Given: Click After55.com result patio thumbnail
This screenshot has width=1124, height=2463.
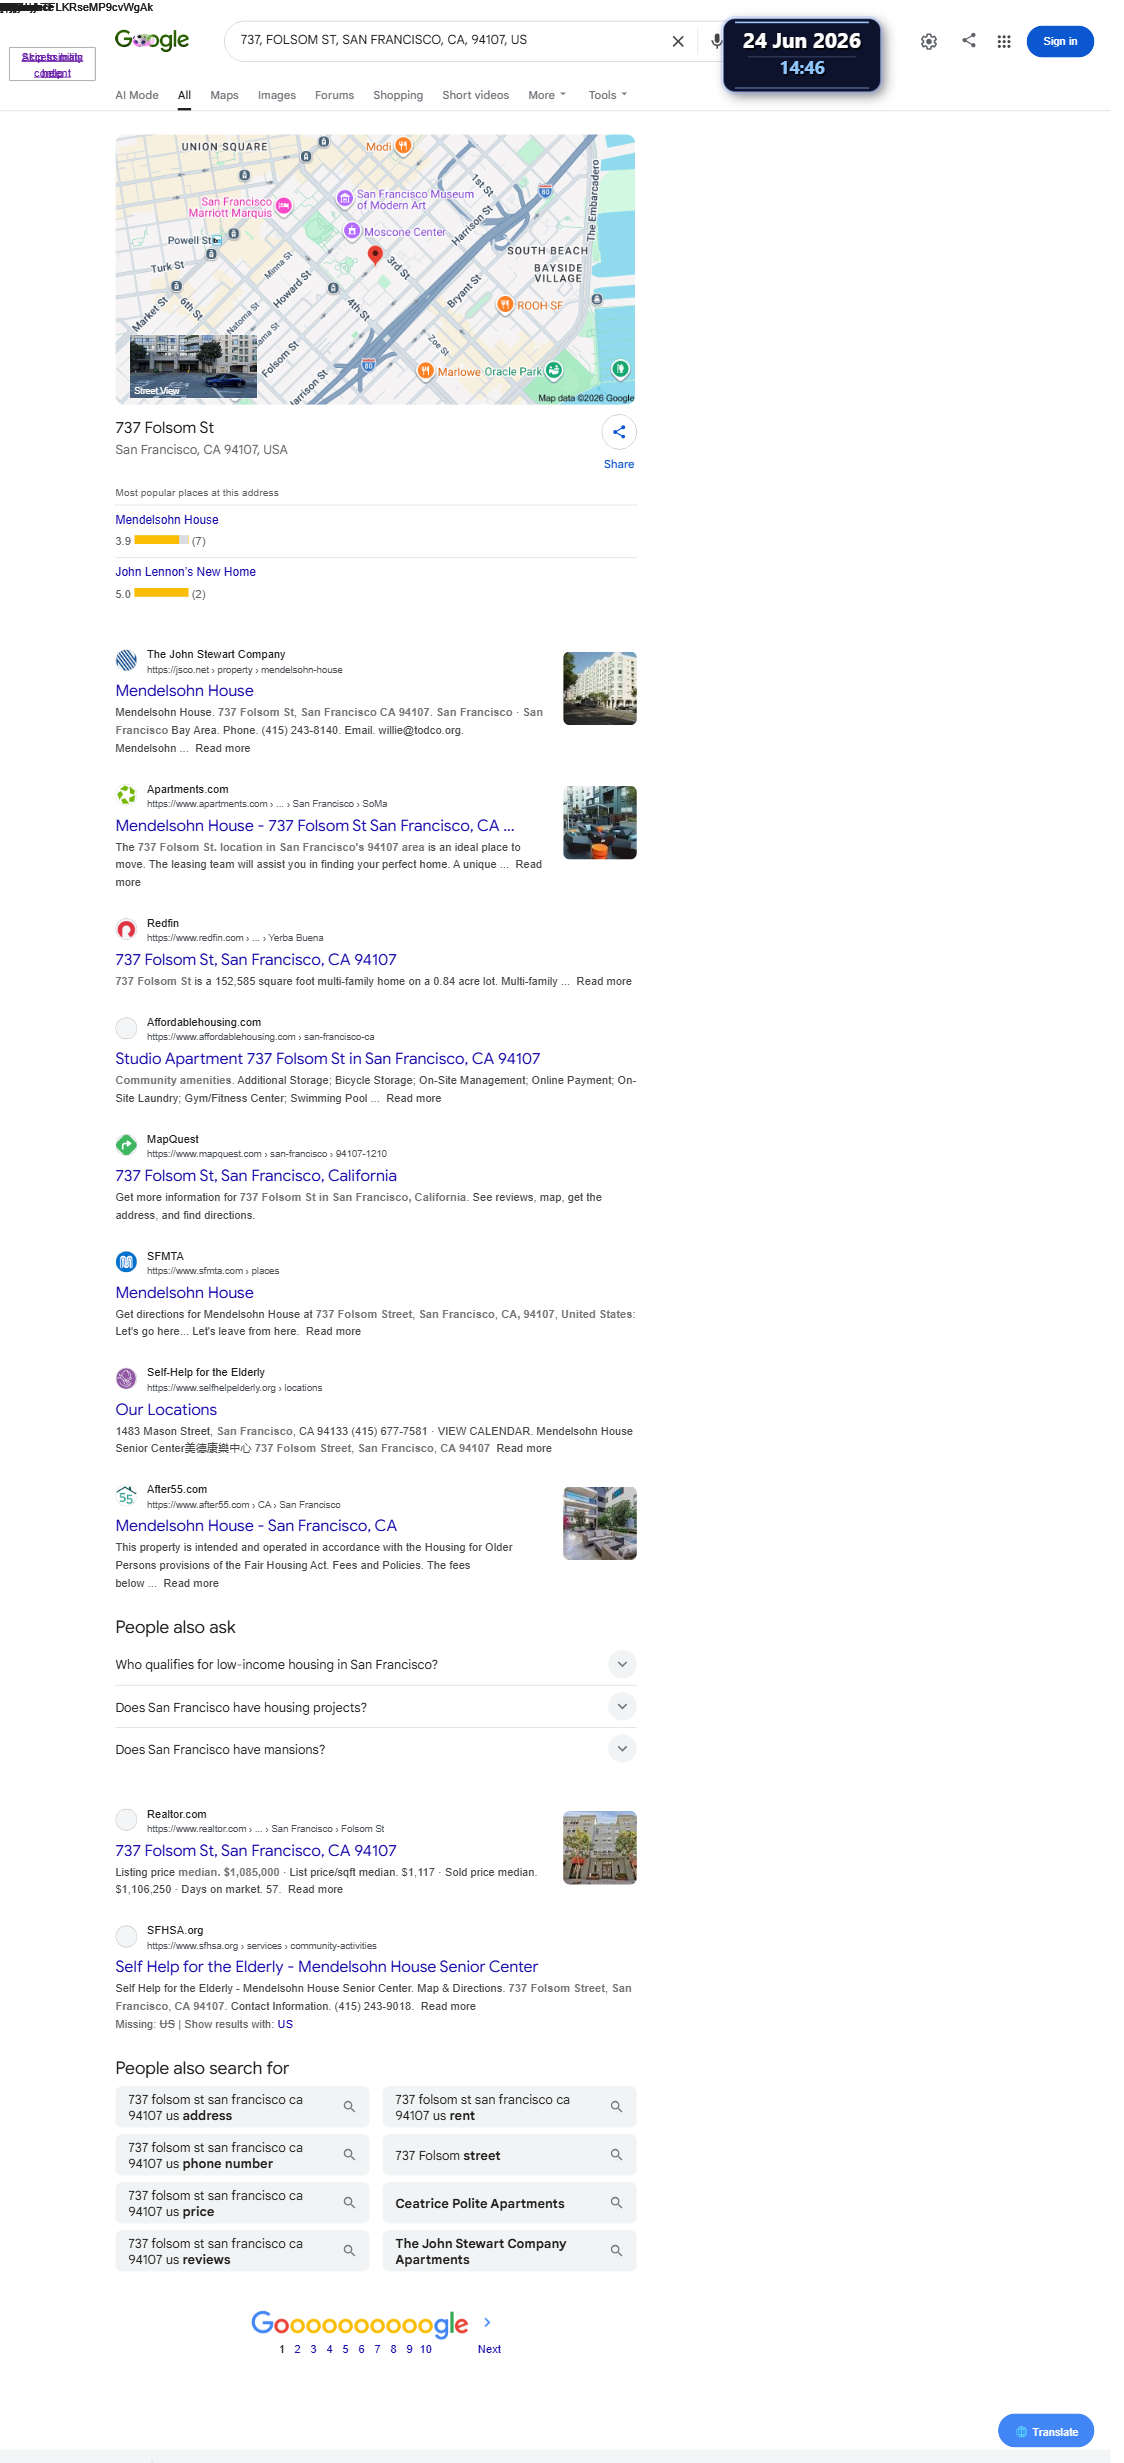Looking at the screenshot, I should click(x=600, y=1523).
